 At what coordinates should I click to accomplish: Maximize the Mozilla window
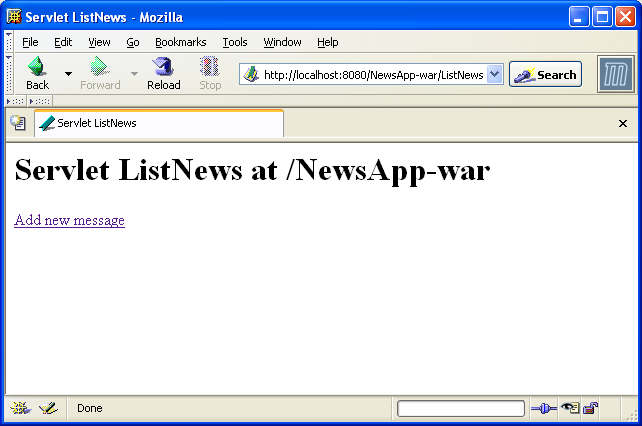pos(602,17)
